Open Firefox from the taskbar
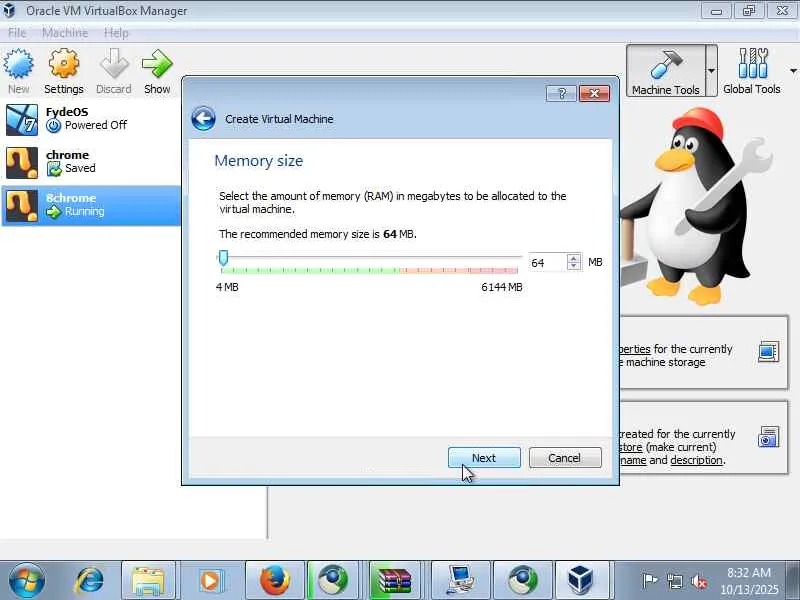Viewport: 800px width, 600px height. 274,581
